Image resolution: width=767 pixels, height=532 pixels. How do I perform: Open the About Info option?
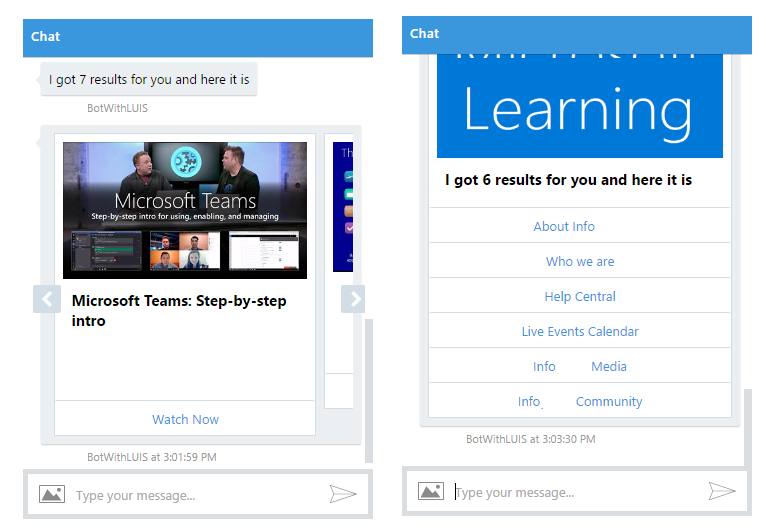580,226
